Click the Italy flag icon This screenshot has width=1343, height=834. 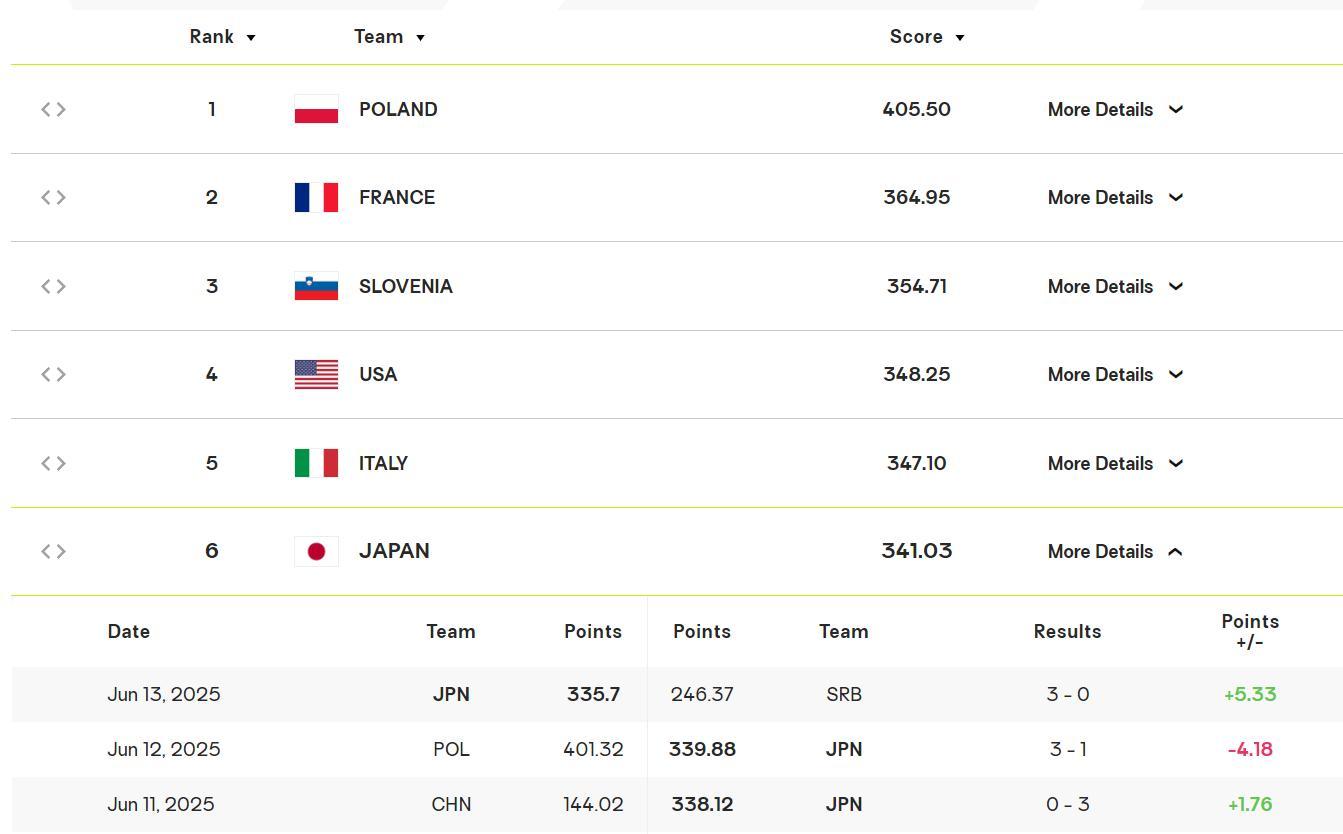316,463
